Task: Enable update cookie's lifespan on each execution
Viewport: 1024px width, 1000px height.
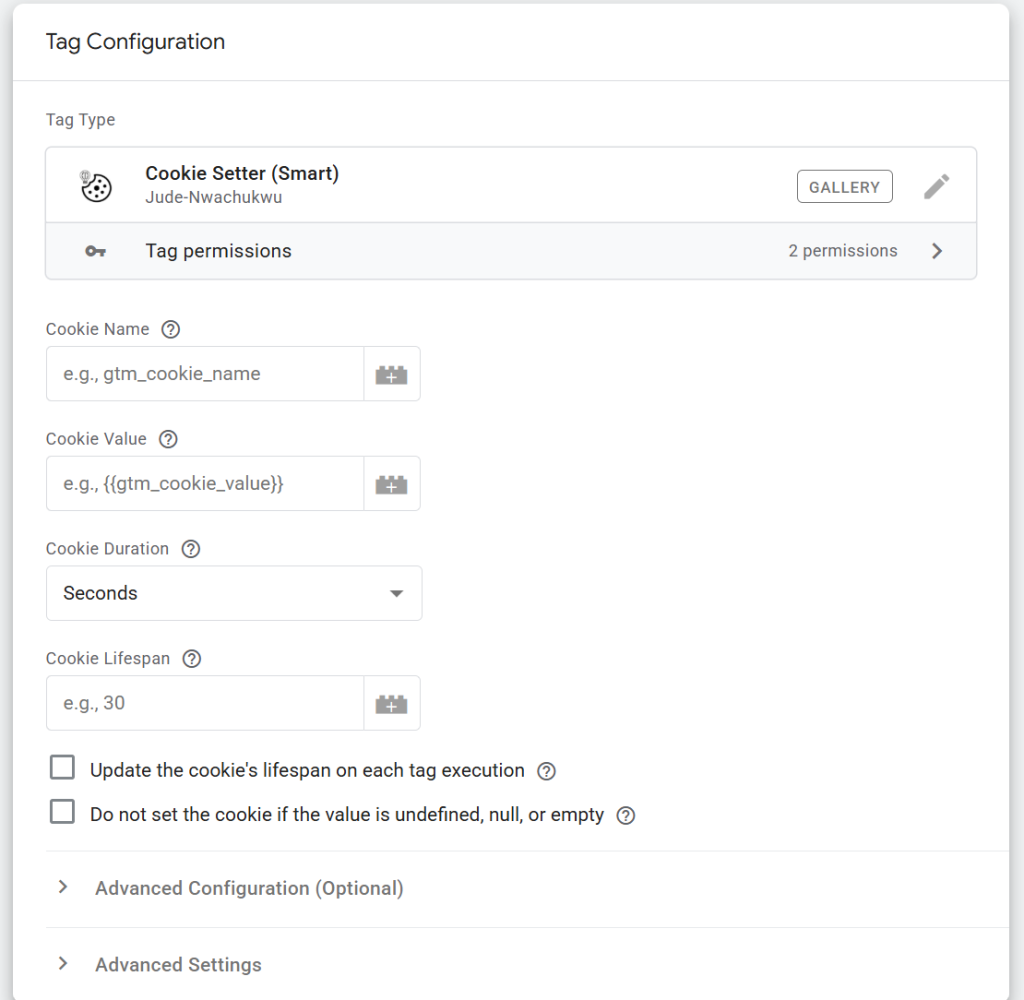Action: (63, 768)
